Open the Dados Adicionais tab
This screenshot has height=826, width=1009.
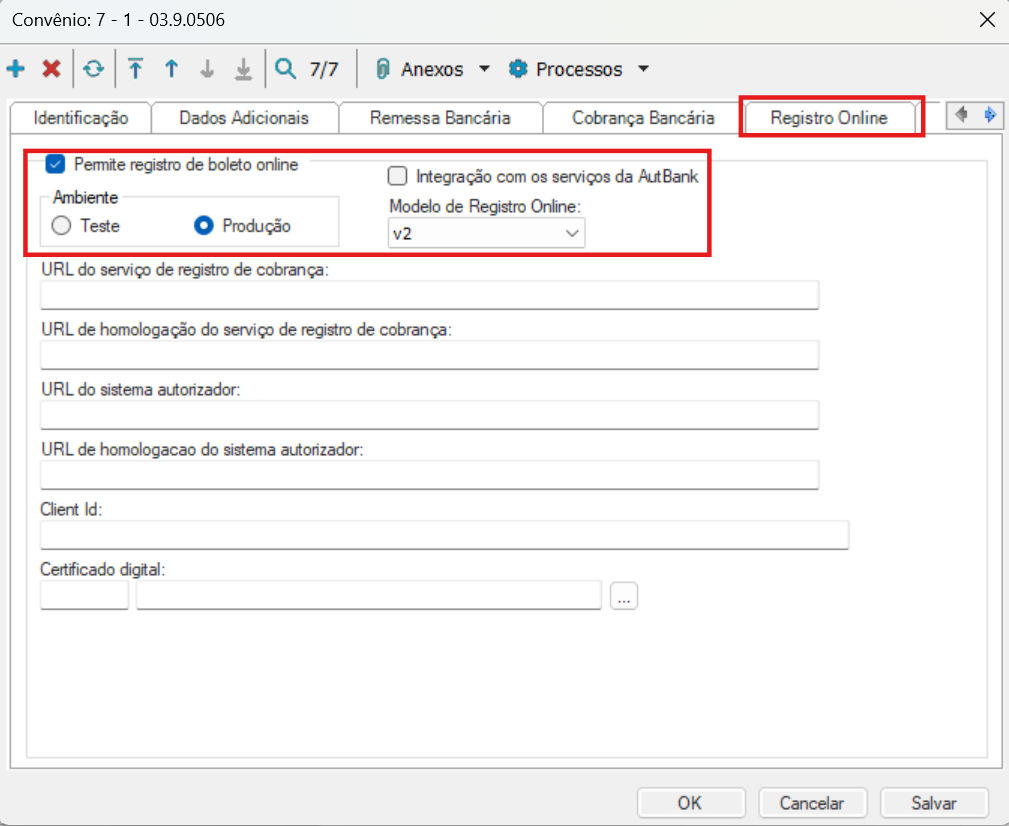(x=244, y=118)
